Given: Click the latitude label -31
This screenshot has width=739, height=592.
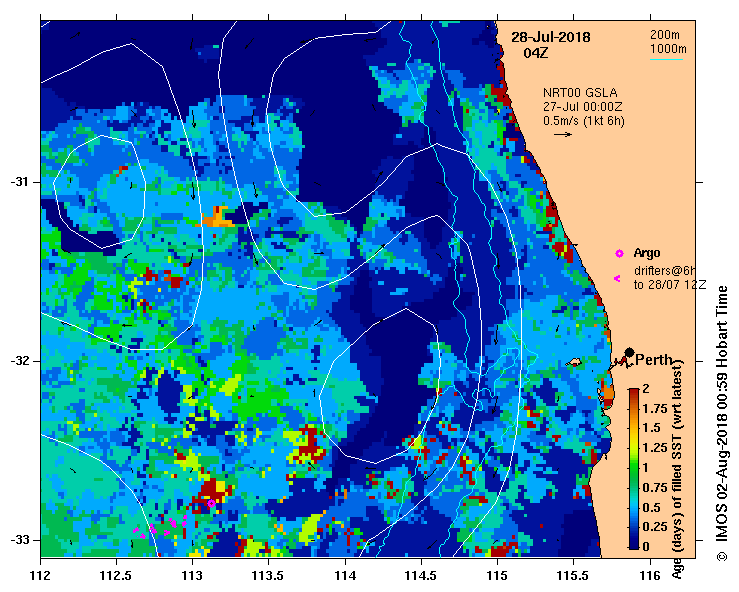Looking at the screenshot, I should coord(19,181).
